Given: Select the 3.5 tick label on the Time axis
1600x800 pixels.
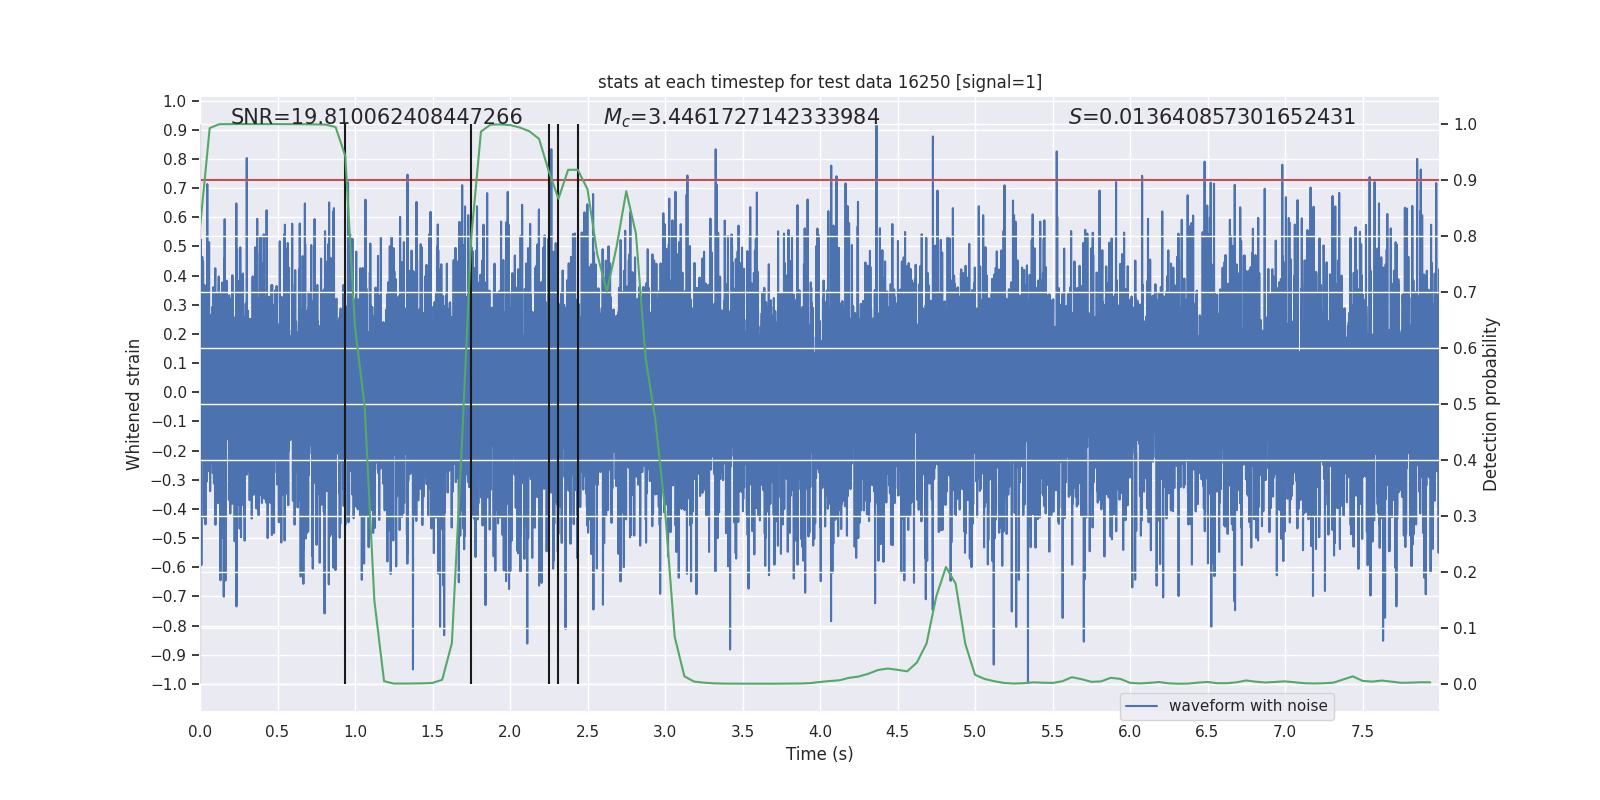Looking at the screenshot, I should (742, 731).
